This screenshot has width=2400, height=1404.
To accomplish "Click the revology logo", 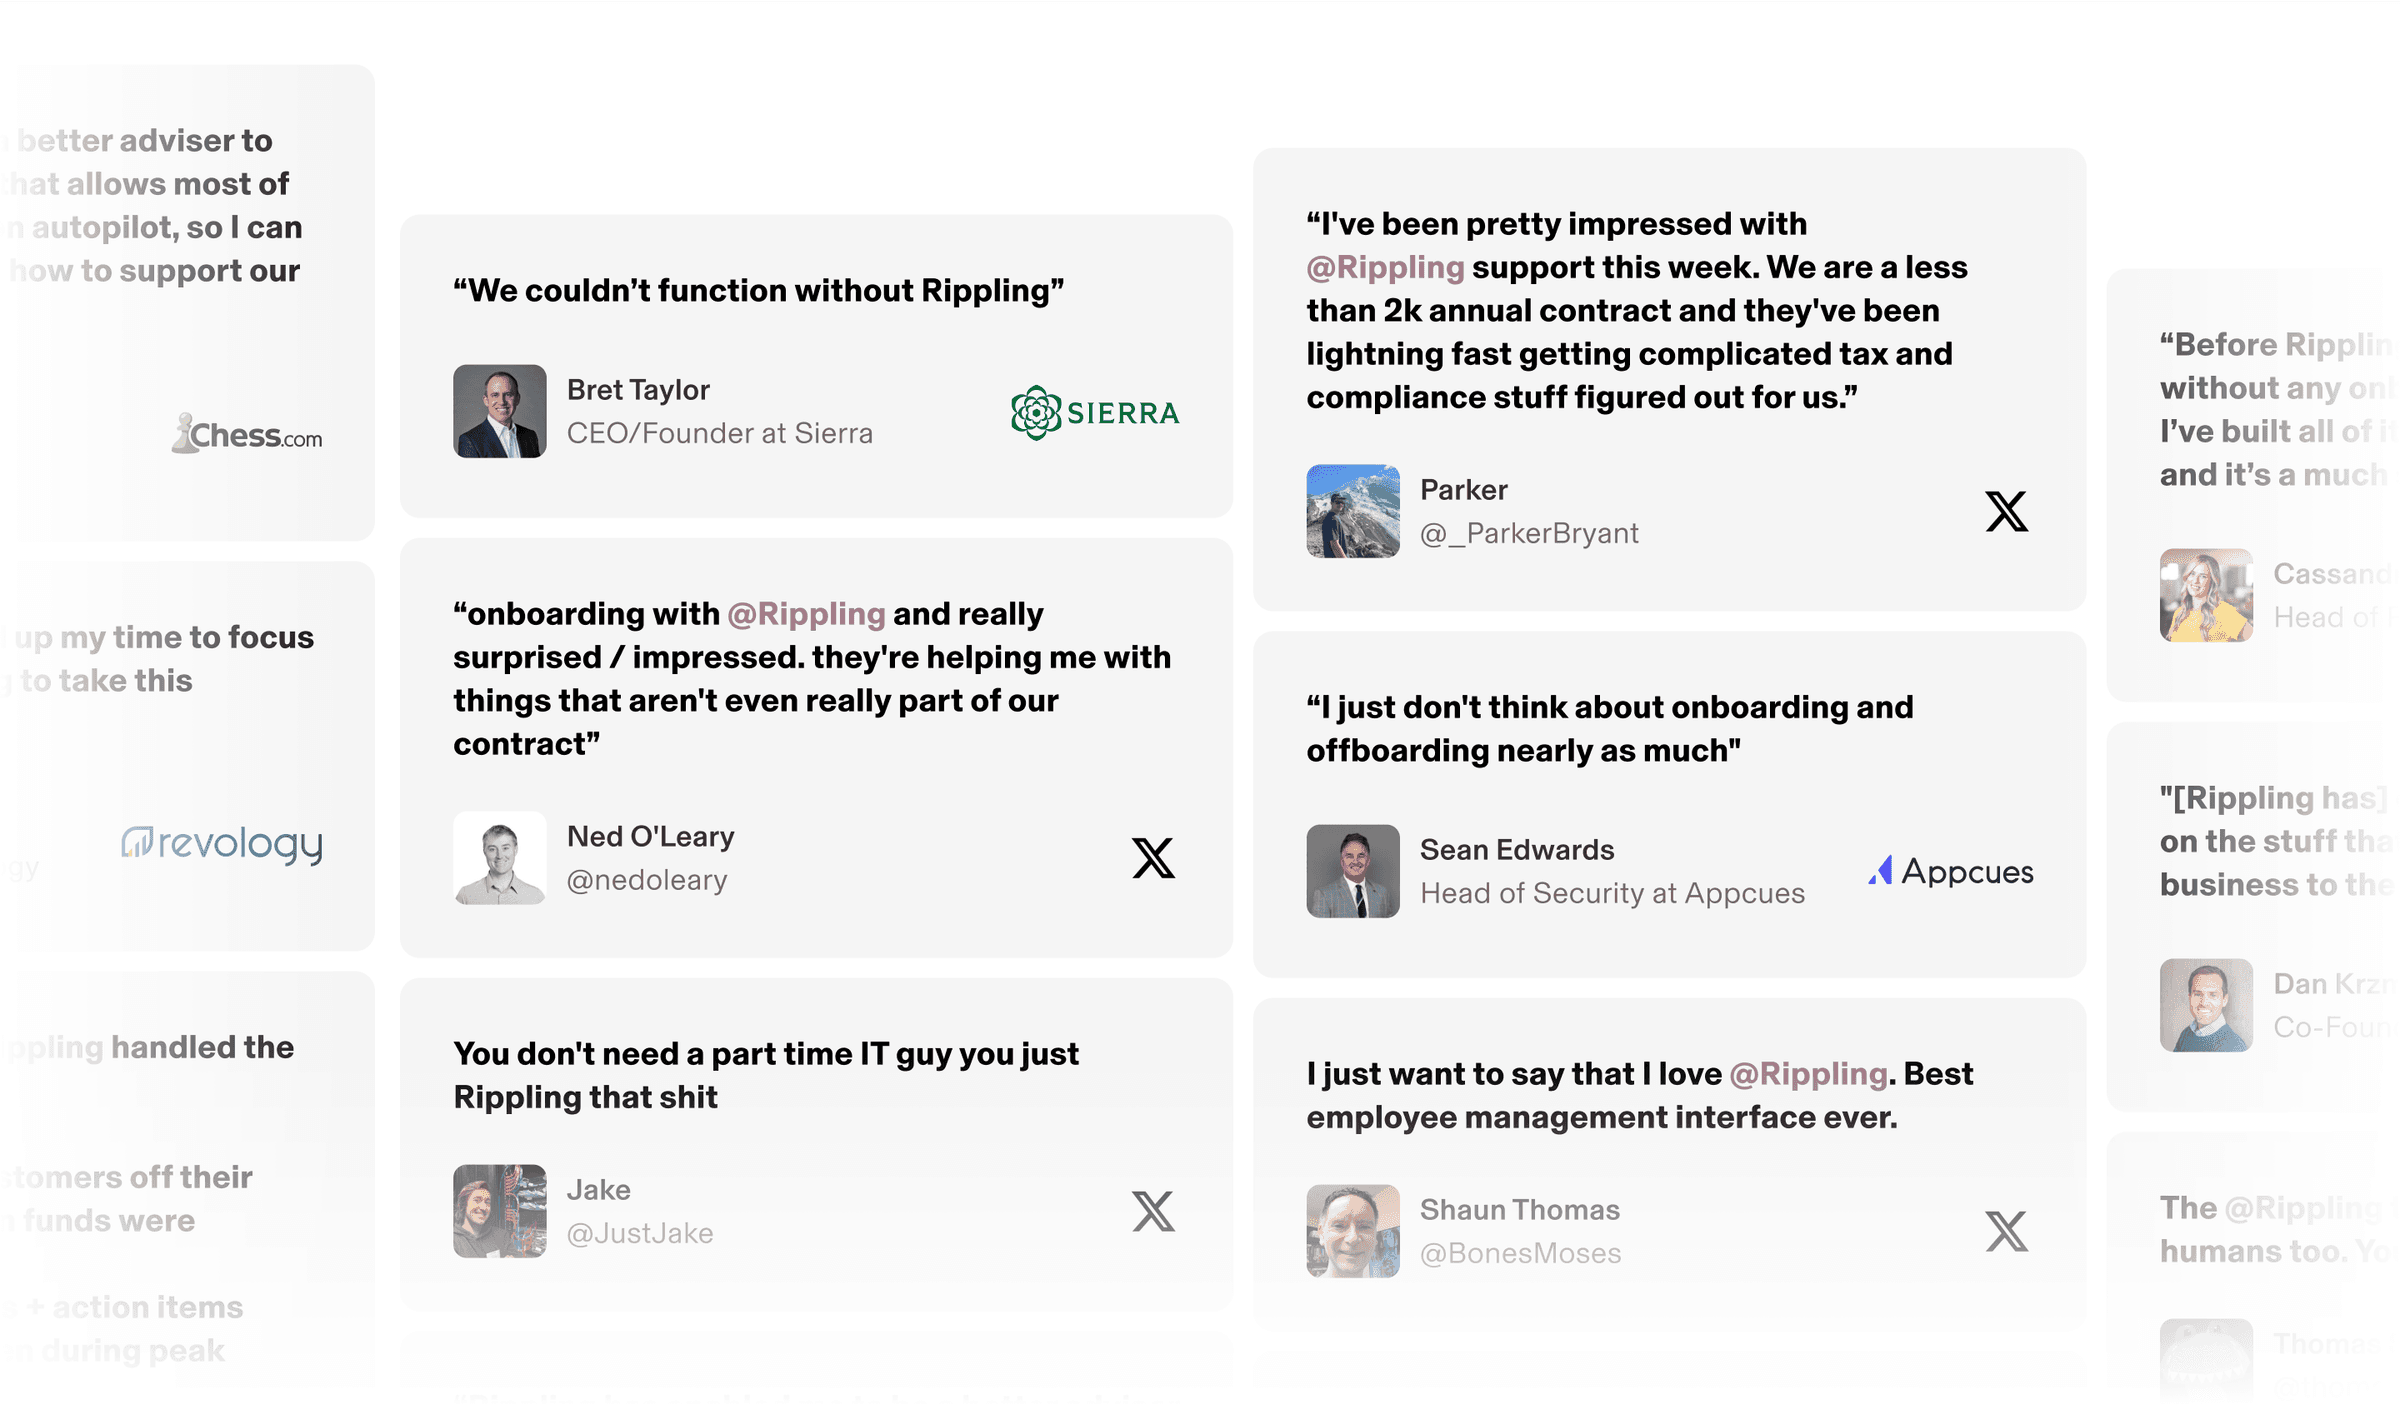I will (222, 844).
